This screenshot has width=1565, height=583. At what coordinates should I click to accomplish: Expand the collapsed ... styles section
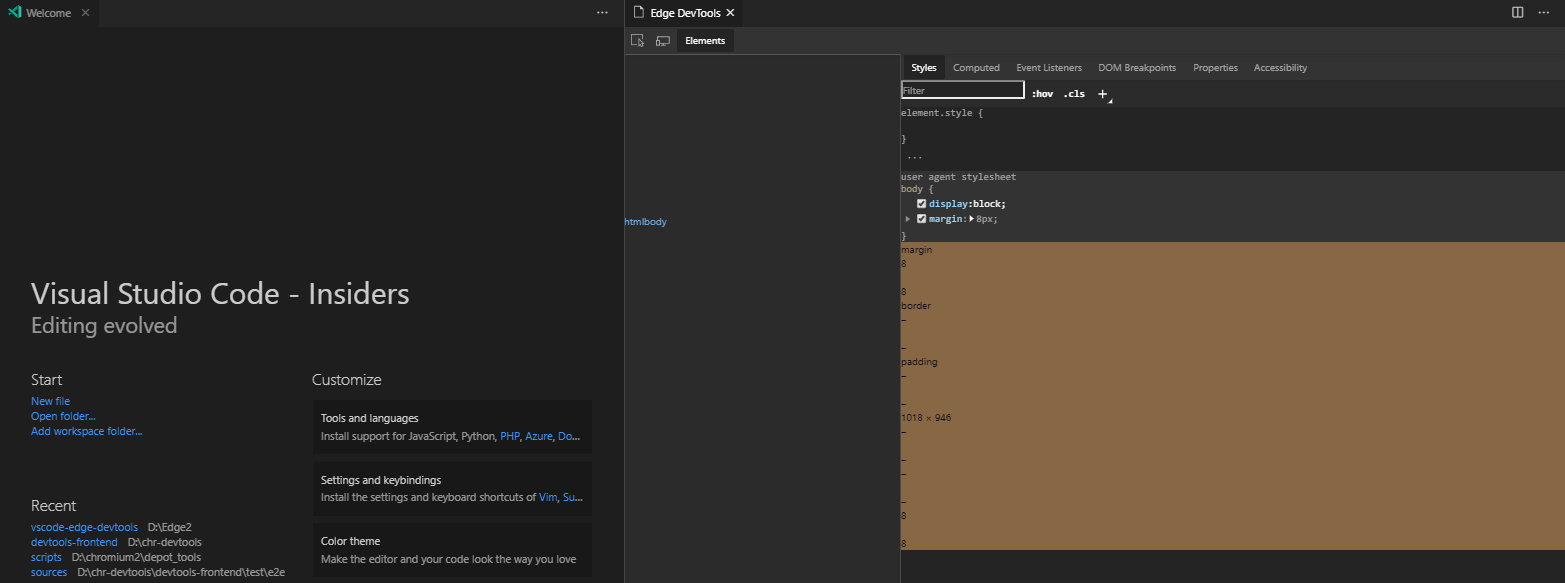tap(914, 155)
